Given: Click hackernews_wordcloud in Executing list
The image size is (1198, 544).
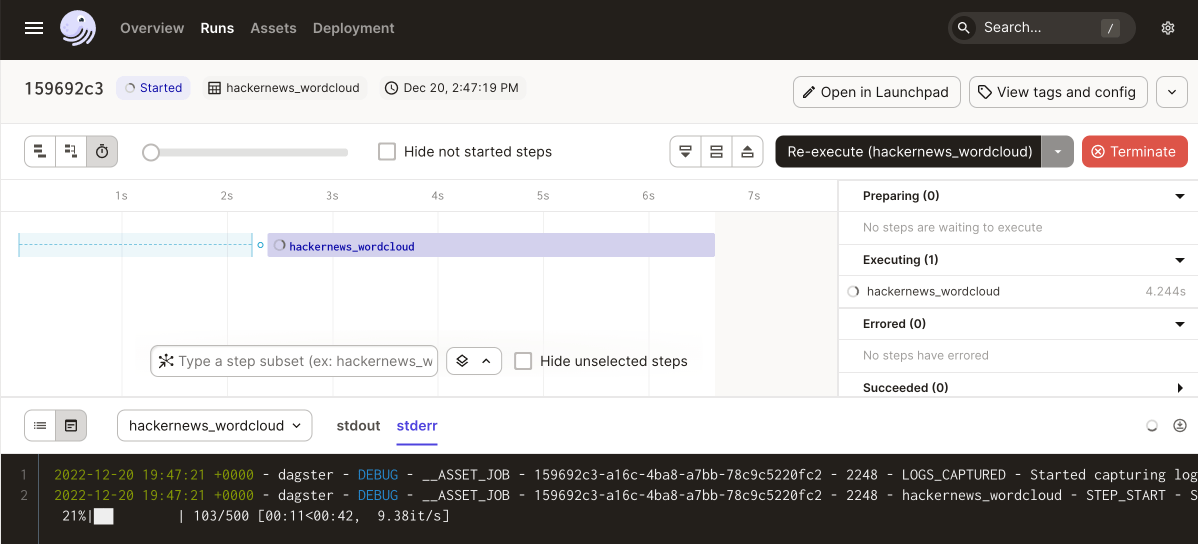Looking at the screenshot, I should (933, 291).
